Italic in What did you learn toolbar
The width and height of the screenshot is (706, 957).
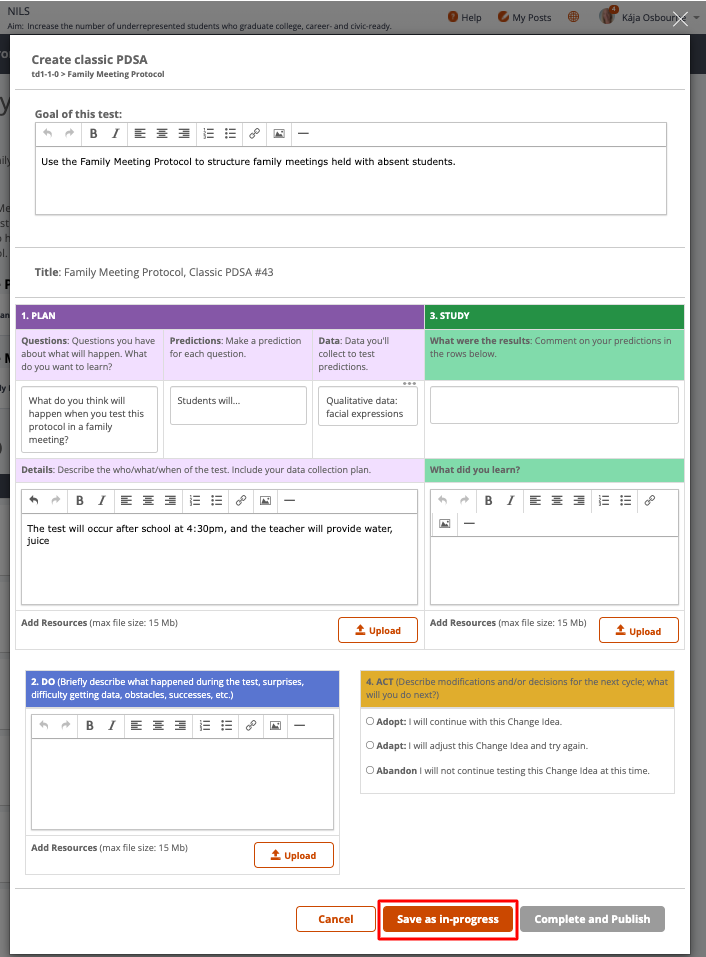[510, 500]
